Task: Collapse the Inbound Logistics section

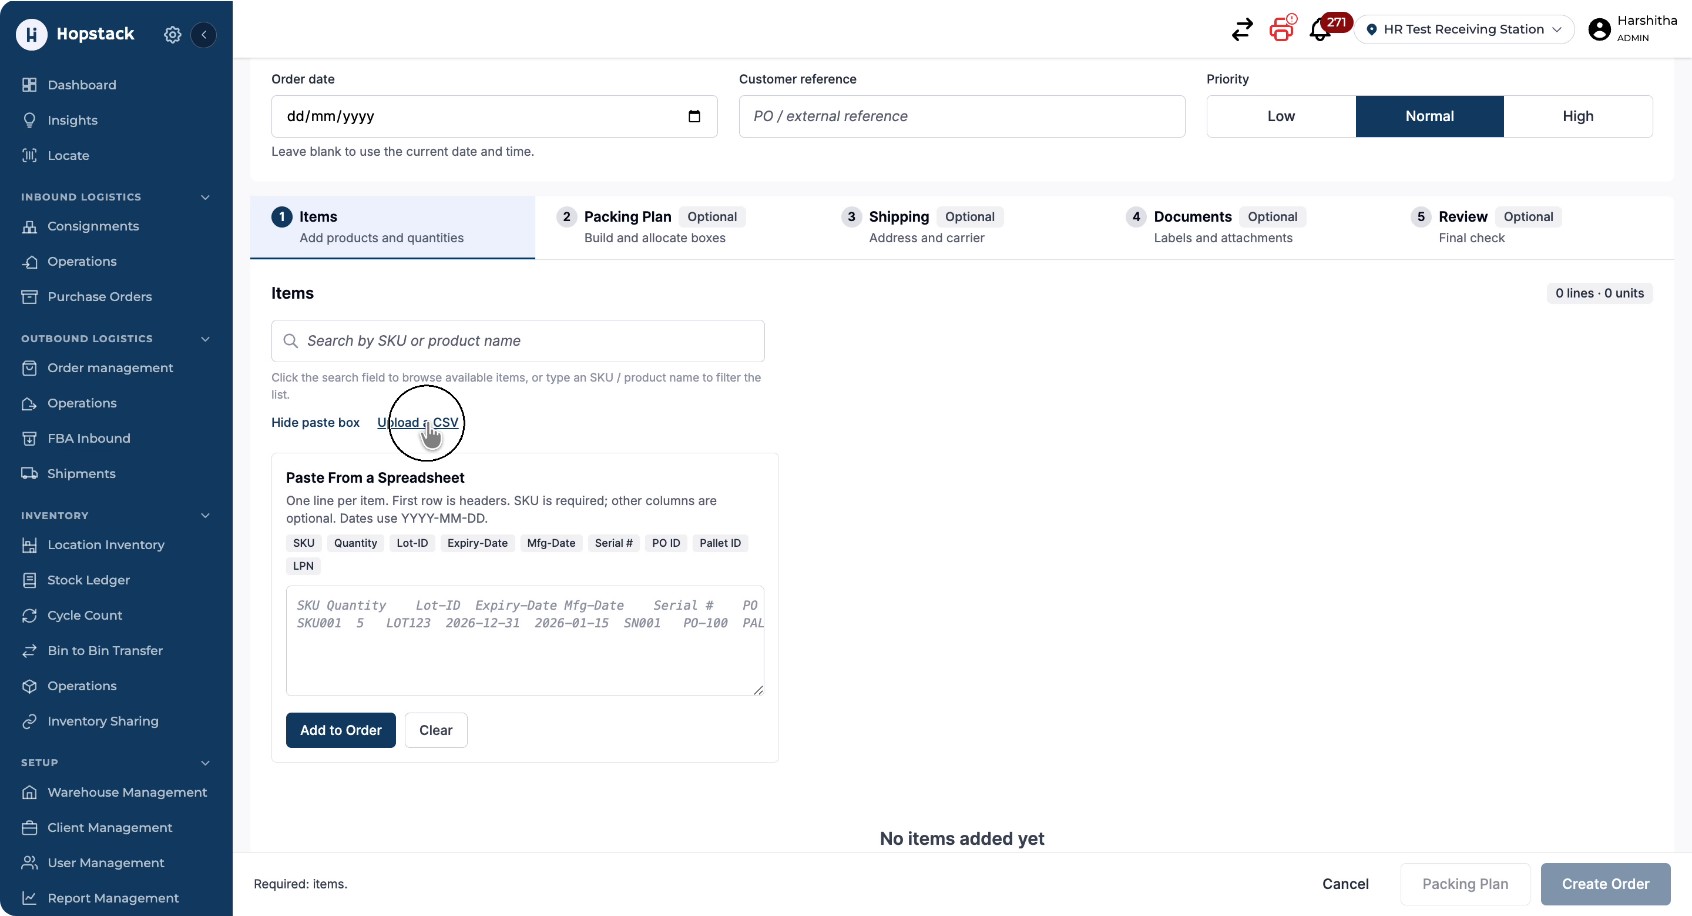Action: pos(205,197)
